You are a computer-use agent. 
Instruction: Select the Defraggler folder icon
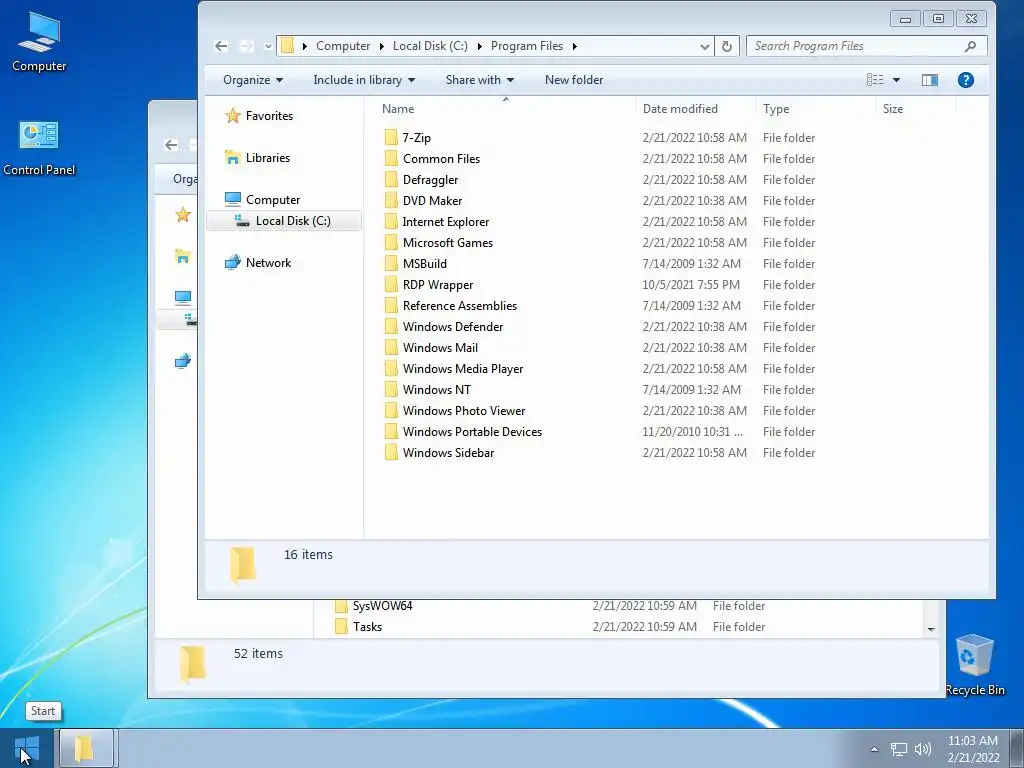click(x=391, y=180)
